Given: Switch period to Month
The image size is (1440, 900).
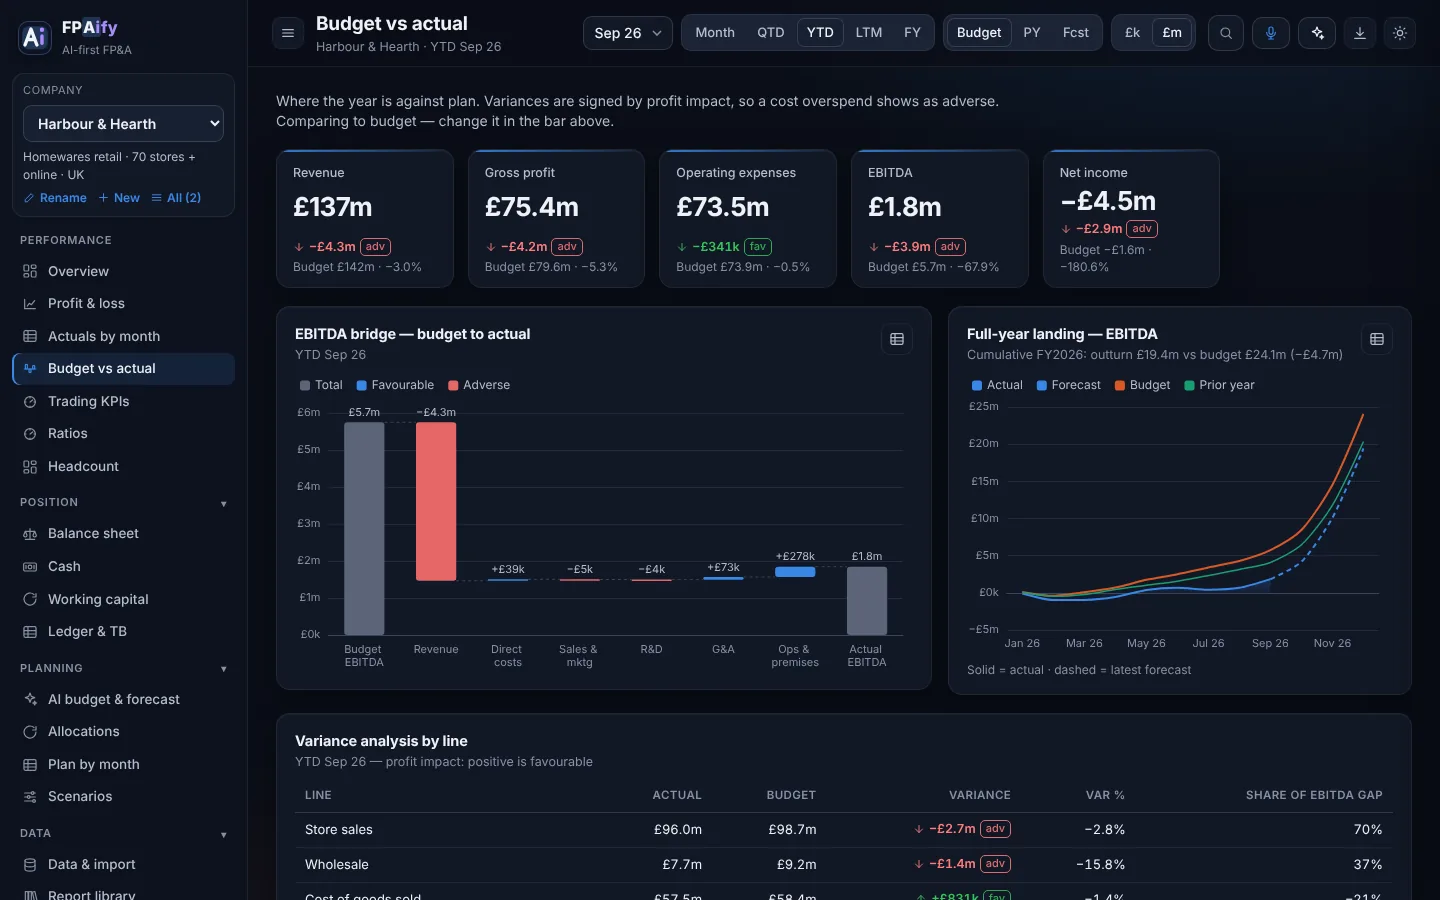Looking at the screenshot, I should (715, 33).
